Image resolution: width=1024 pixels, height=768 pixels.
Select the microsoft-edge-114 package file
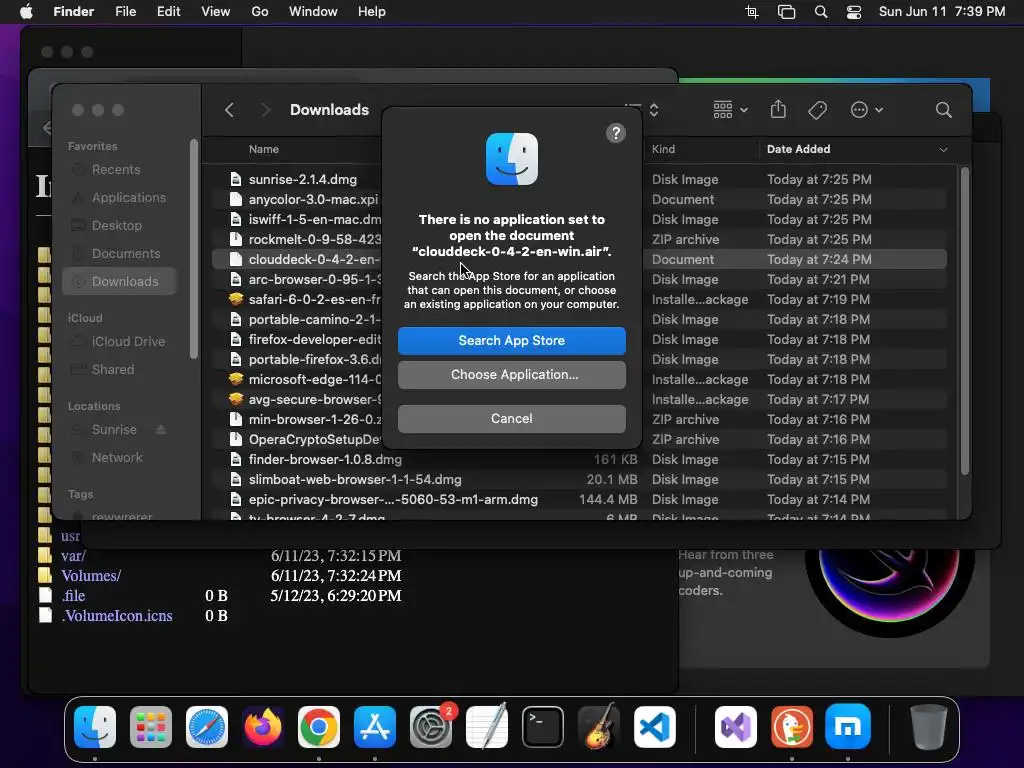(579, 379)
